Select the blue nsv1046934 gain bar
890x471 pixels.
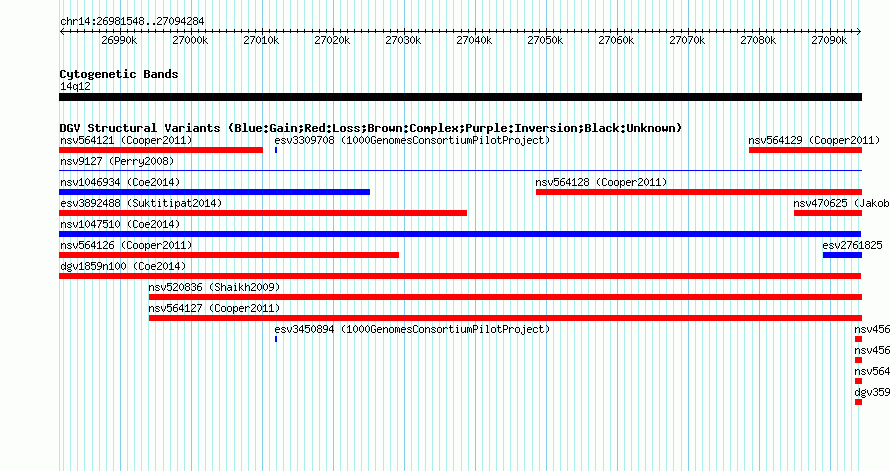tap(215, 192)
